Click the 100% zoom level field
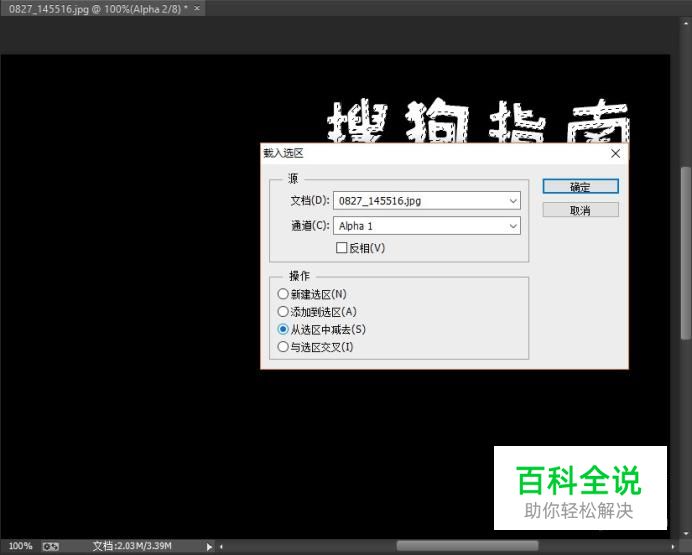Viewport: 692px width, 555px height. click(20, 546)
